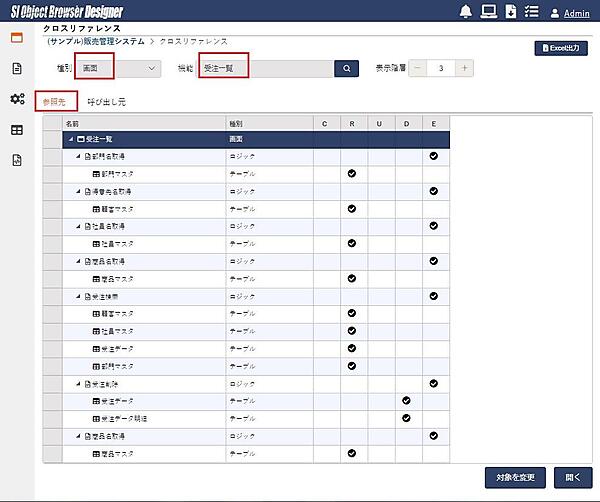Click the monitor screen icon in header
Image resolution: width=600 pixels, height=502 pixels.
488,11
